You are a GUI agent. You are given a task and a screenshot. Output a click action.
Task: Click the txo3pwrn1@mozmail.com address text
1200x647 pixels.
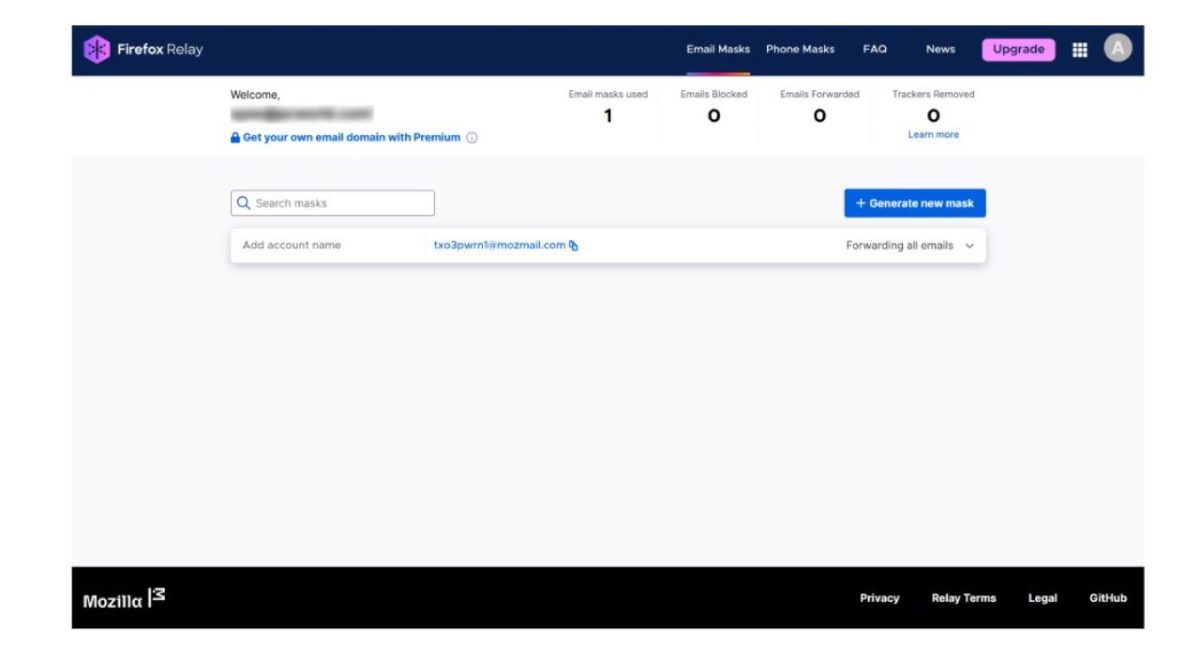pyautogui.click(x=499, y=245)
